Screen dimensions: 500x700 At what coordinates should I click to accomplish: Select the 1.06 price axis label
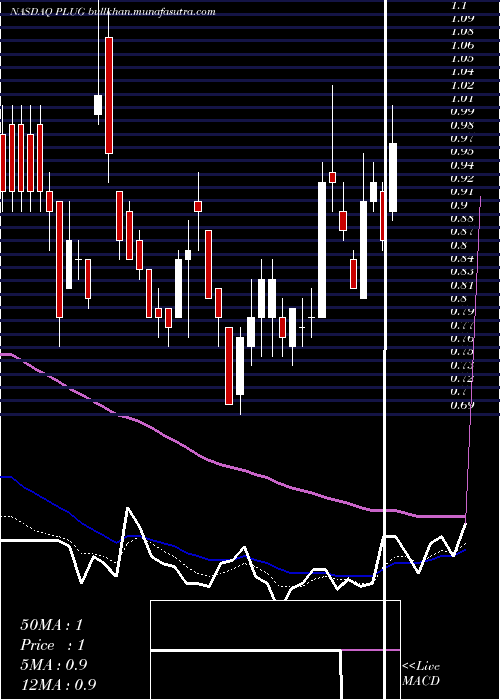(x=462, y=46)
